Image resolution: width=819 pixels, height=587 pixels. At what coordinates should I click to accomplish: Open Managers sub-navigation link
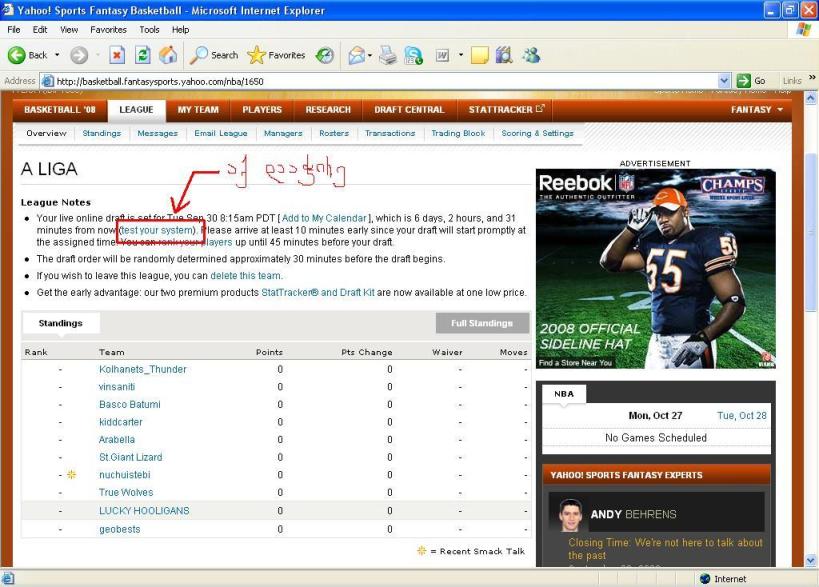tap(283, 133)
